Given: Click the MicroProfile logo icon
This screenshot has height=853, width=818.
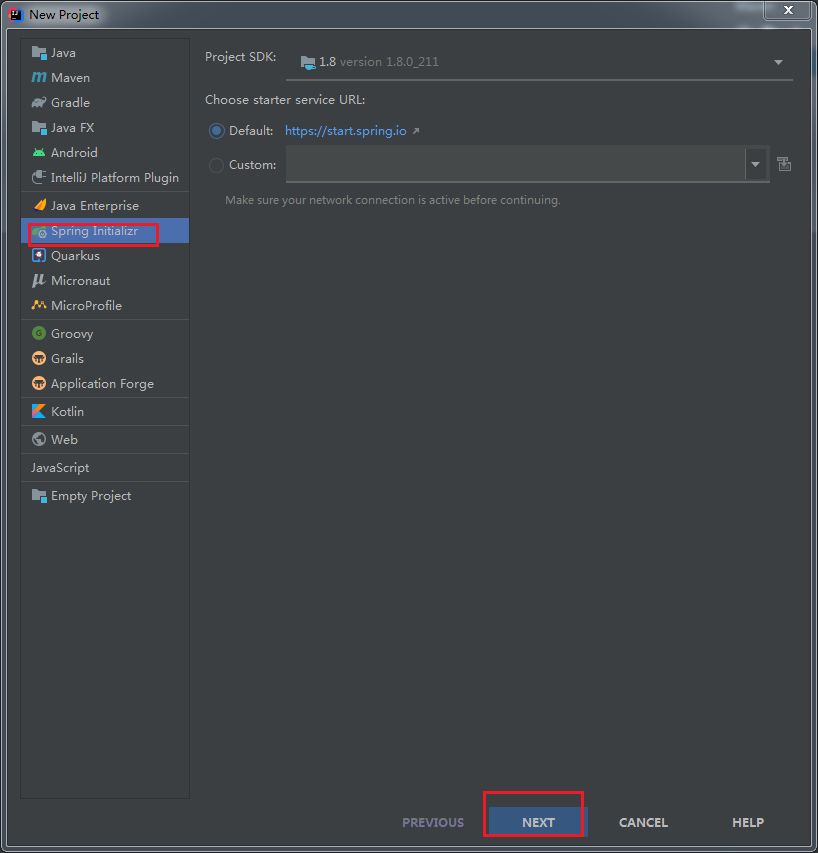Looking at the screenshot, I should pos(39,305).
